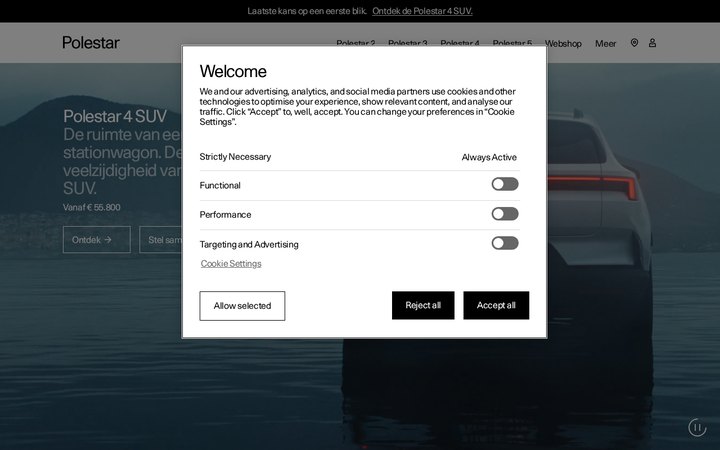The height and width of the screenshot is (450, 720).
Task: Click the 'Welcome' dialog heading
Action: [x=233, y=71]
